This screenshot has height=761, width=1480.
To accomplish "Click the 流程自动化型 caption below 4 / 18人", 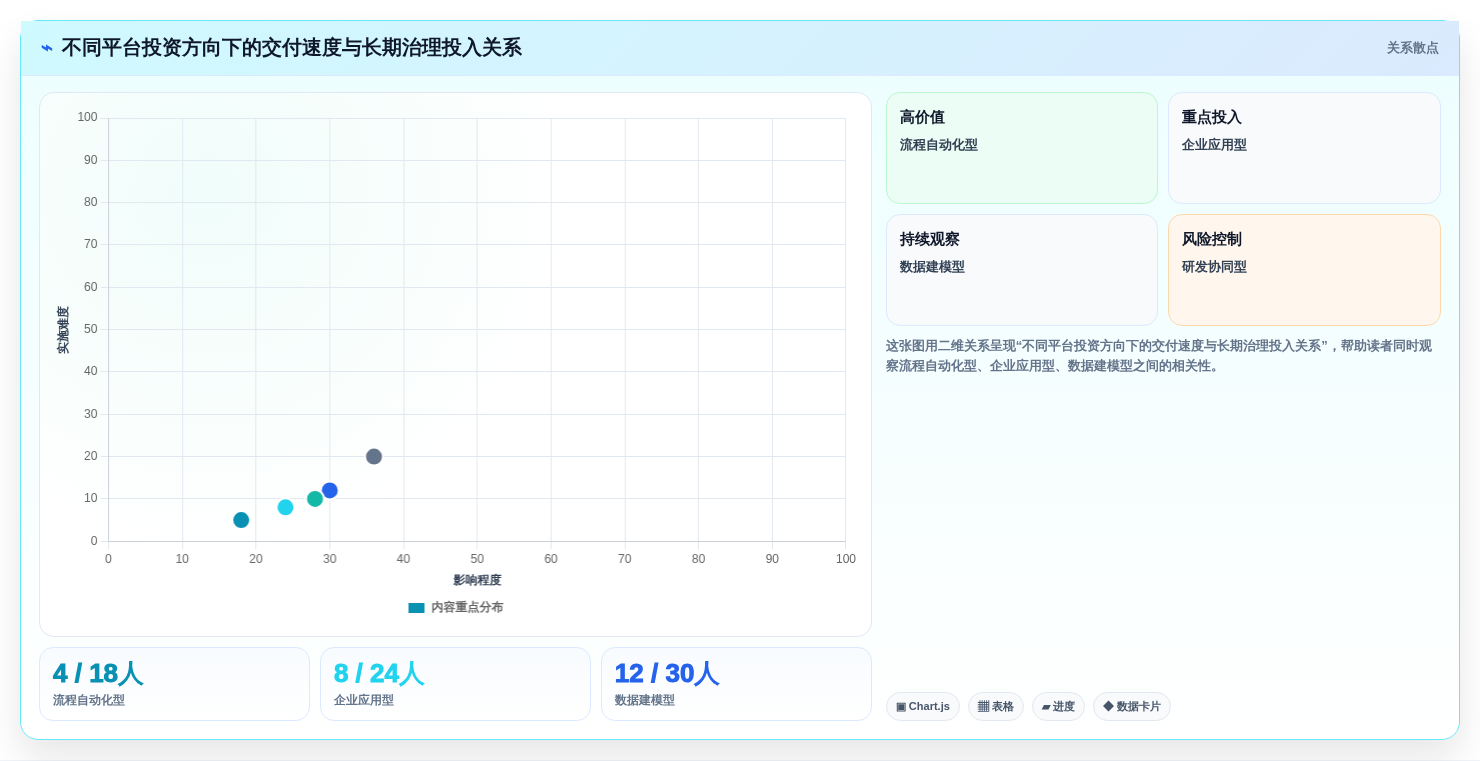I will (x=89, y=700).
